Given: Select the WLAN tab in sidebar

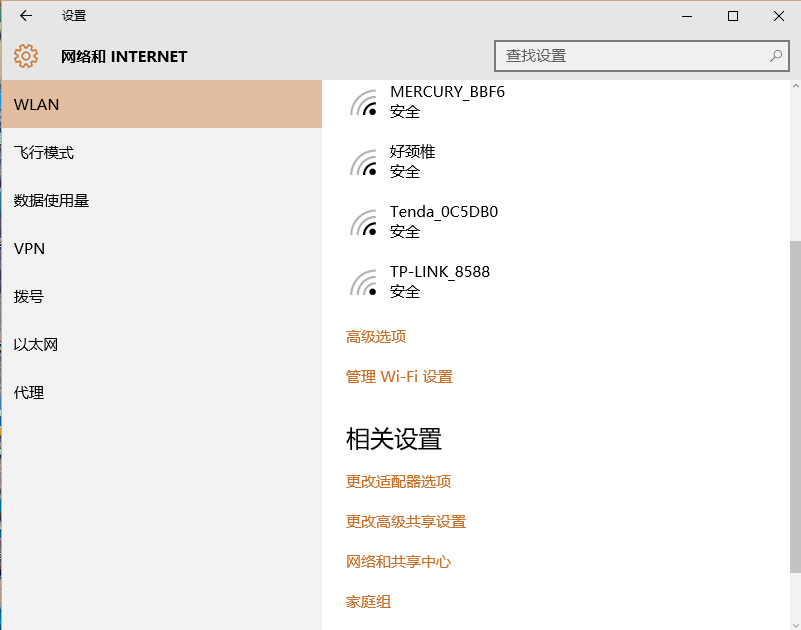Looking at the screenshot, I should point(161,105).
